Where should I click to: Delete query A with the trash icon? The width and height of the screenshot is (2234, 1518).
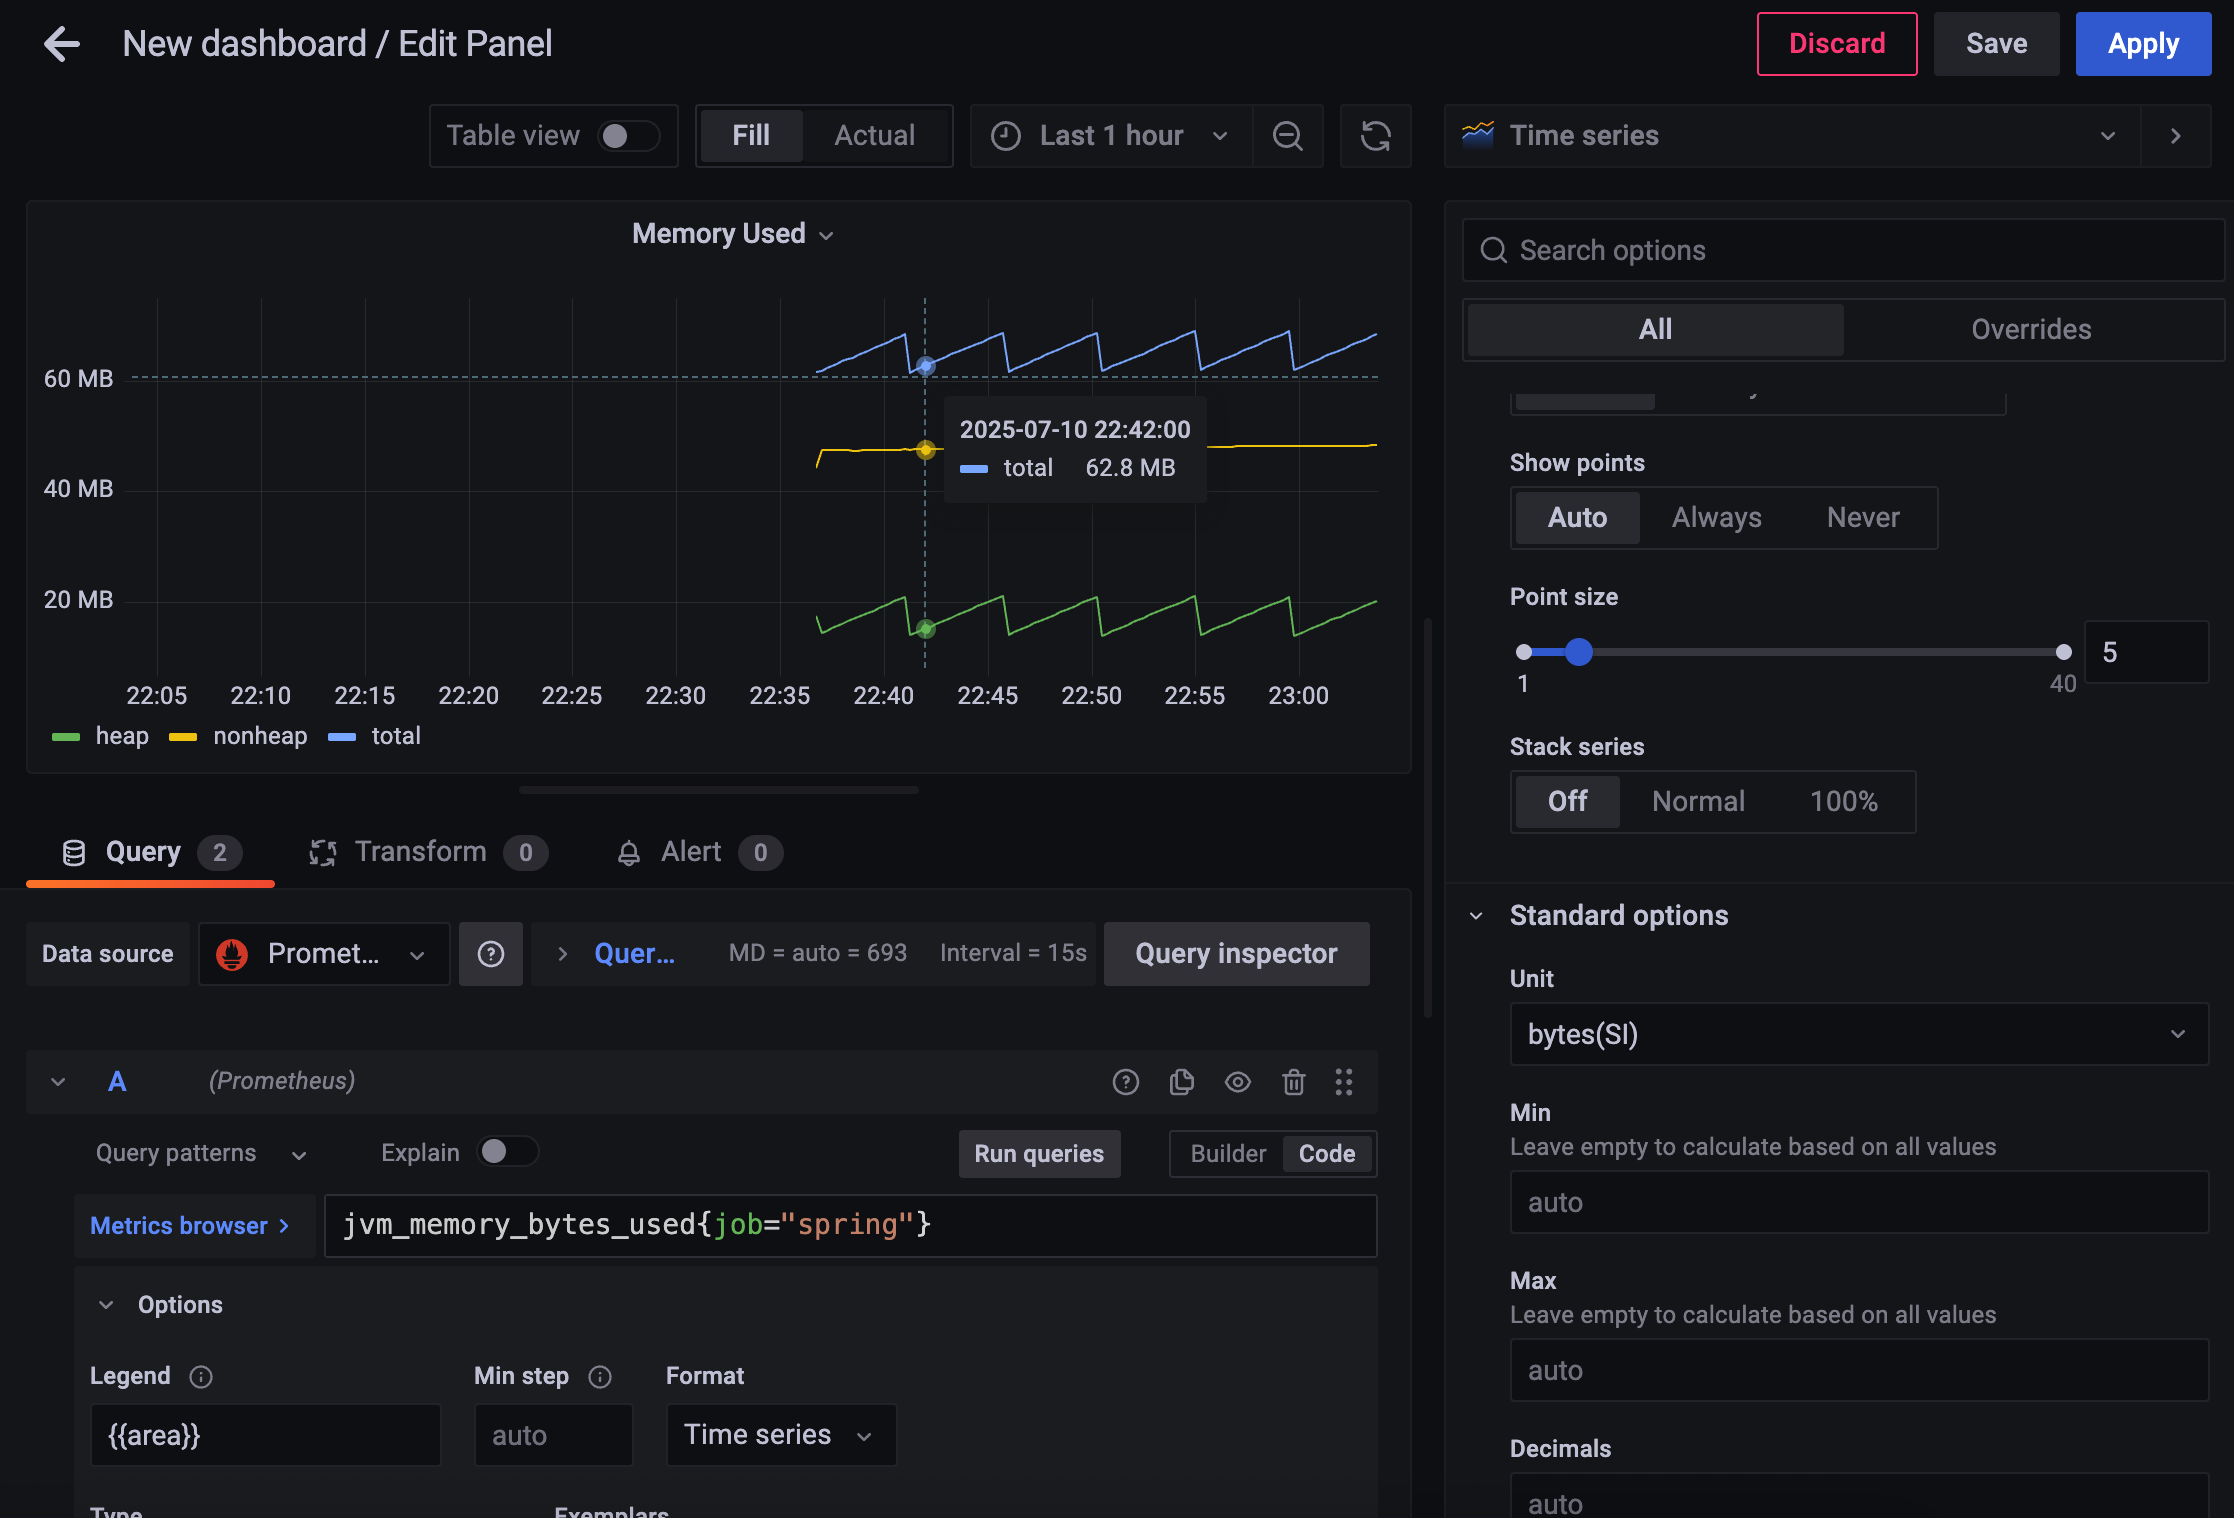tap(1293, 1082)
